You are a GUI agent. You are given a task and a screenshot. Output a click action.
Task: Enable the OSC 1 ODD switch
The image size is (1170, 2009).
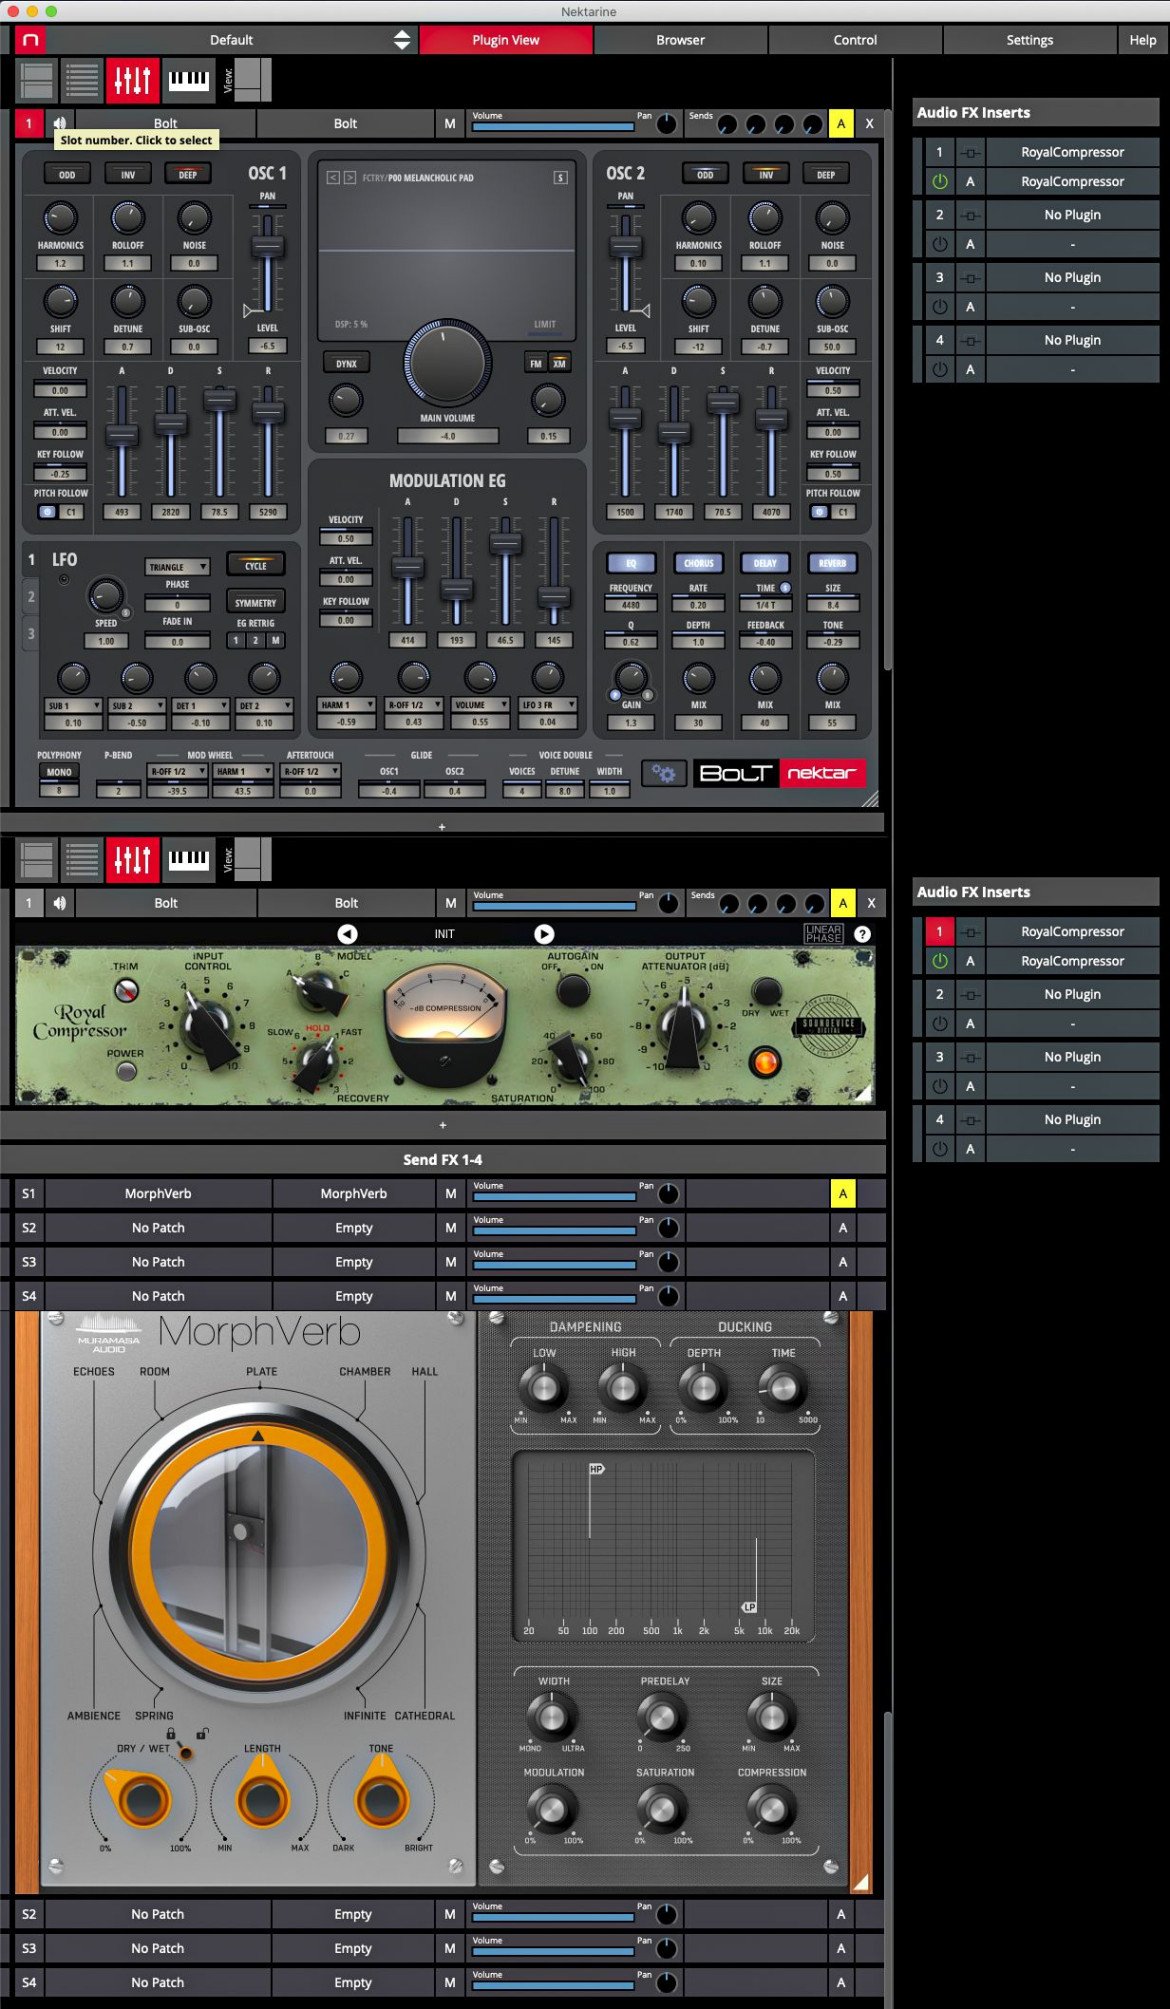click(67, 174)
